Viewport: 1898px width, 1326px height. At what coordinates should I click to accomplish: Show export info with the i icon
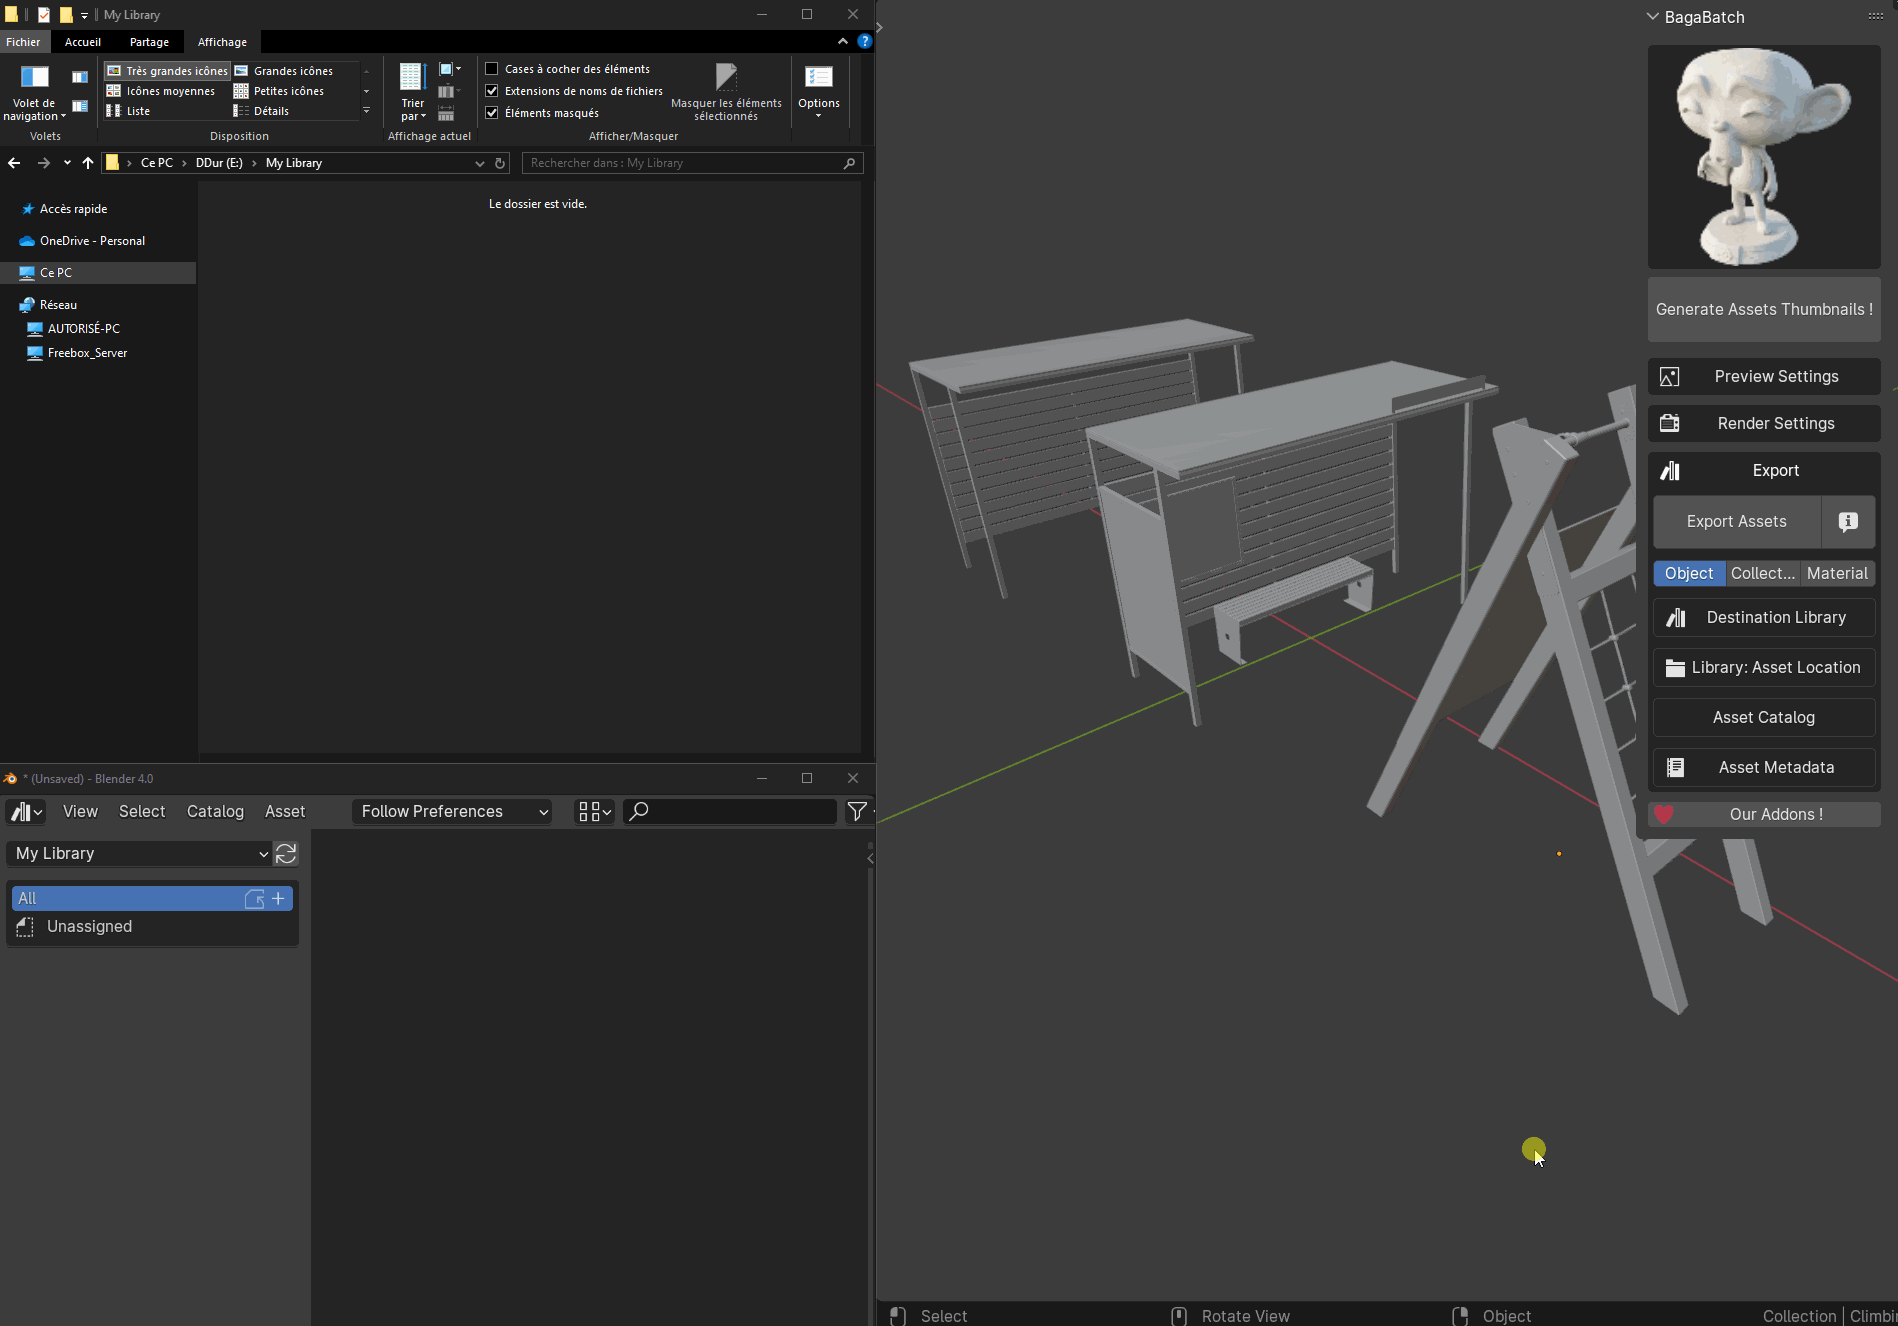pos(1848,522)
